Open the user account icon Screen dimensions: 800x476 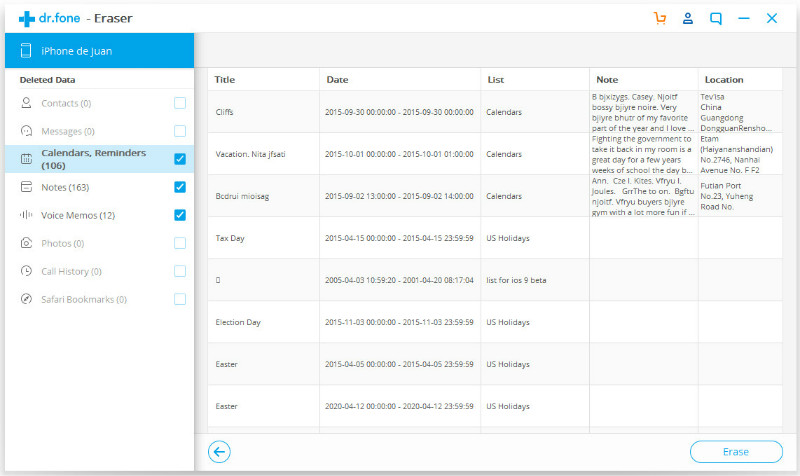tap(688, 18)
